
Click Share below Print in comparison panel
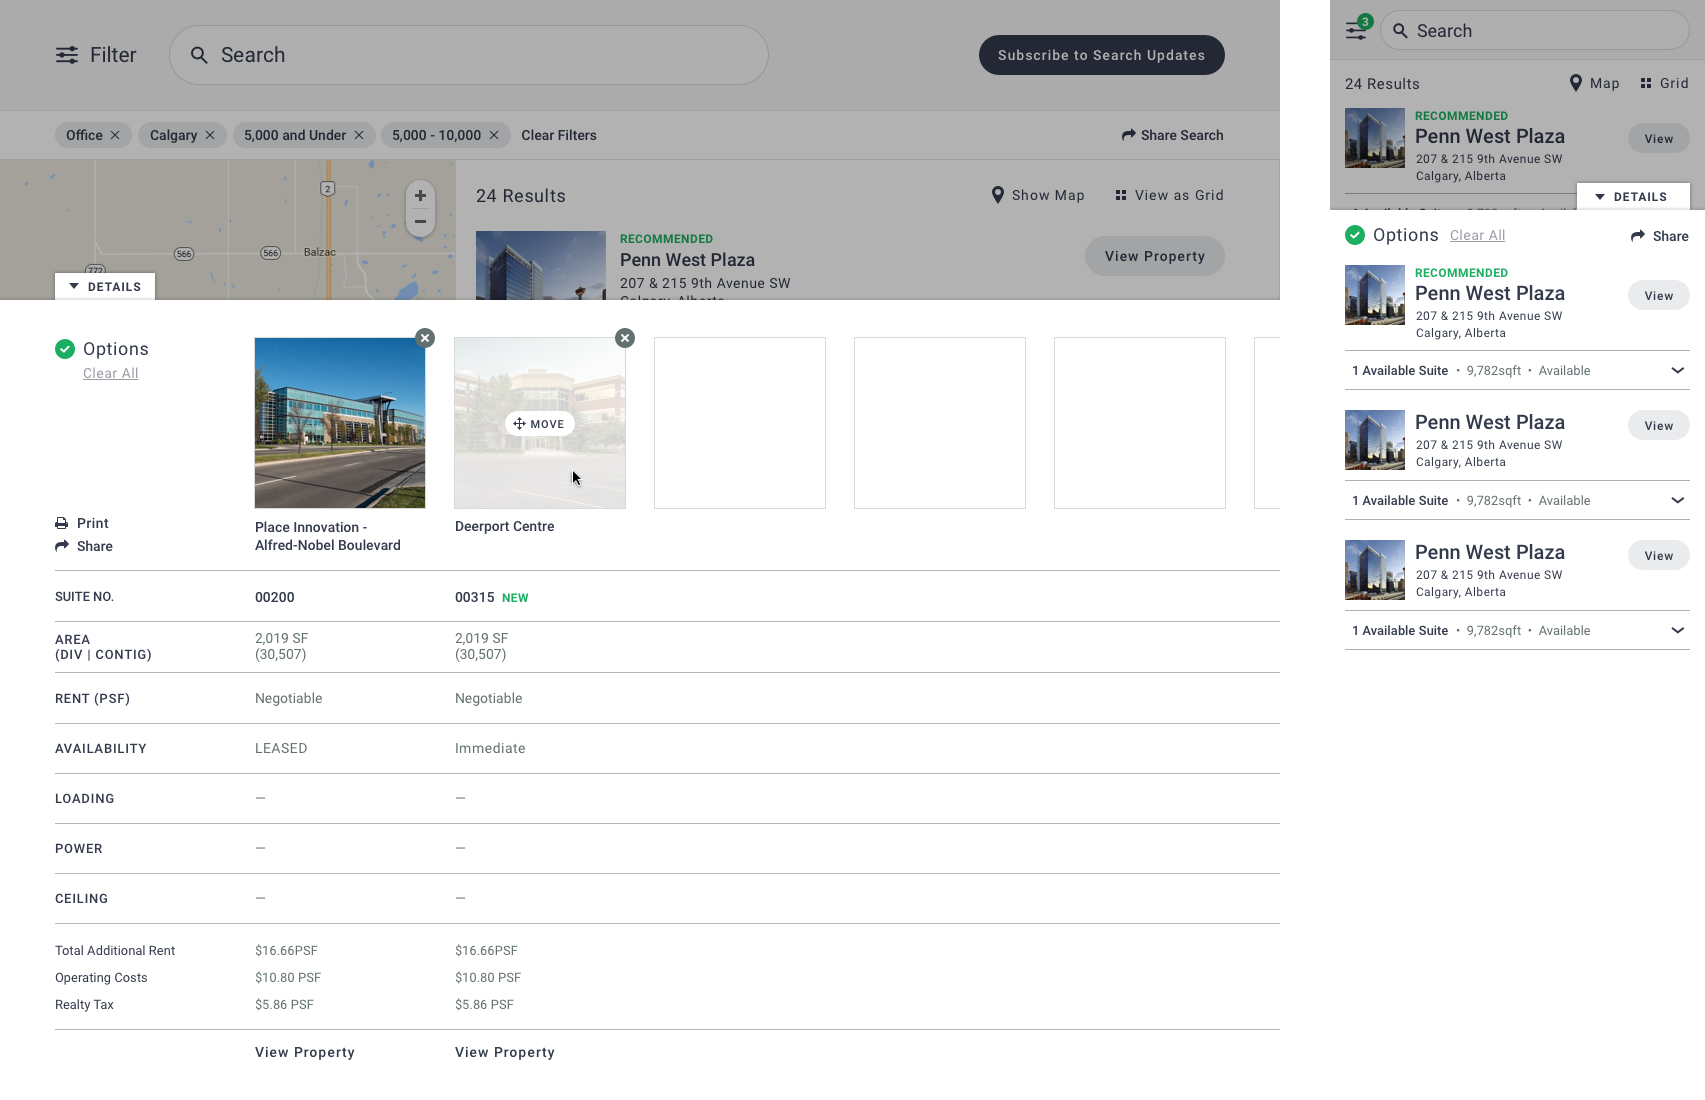(84, 546)
